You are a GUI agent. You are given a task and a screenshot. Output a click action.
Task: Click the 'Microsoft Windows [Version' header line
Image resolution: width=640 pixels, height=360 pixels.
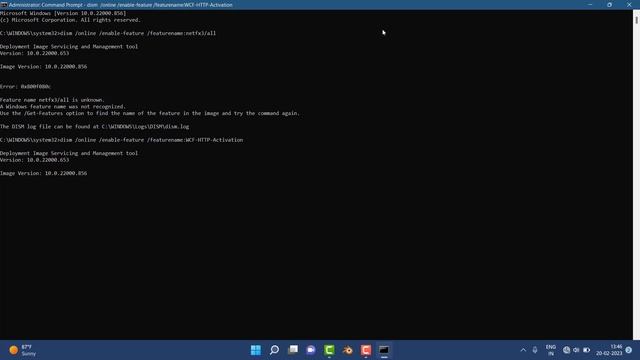(63, 13)
